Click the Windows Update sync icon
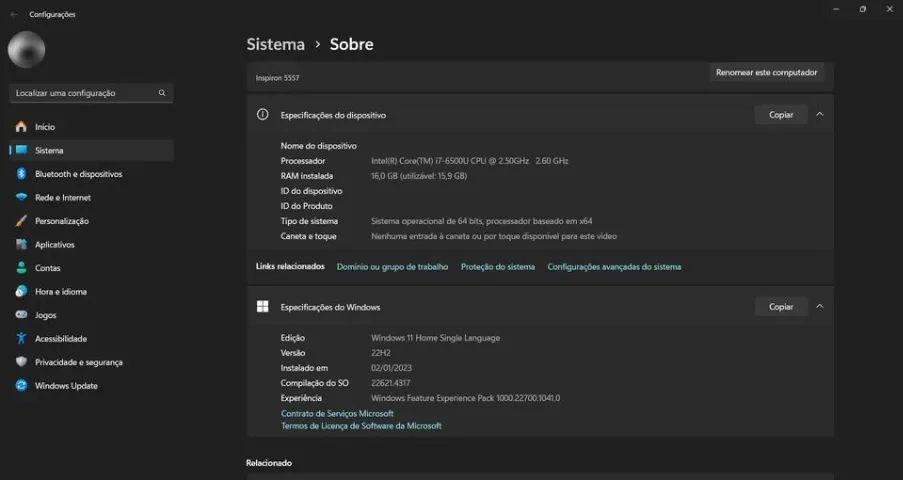This screenshot has width=903, height=480. [21, 385]
